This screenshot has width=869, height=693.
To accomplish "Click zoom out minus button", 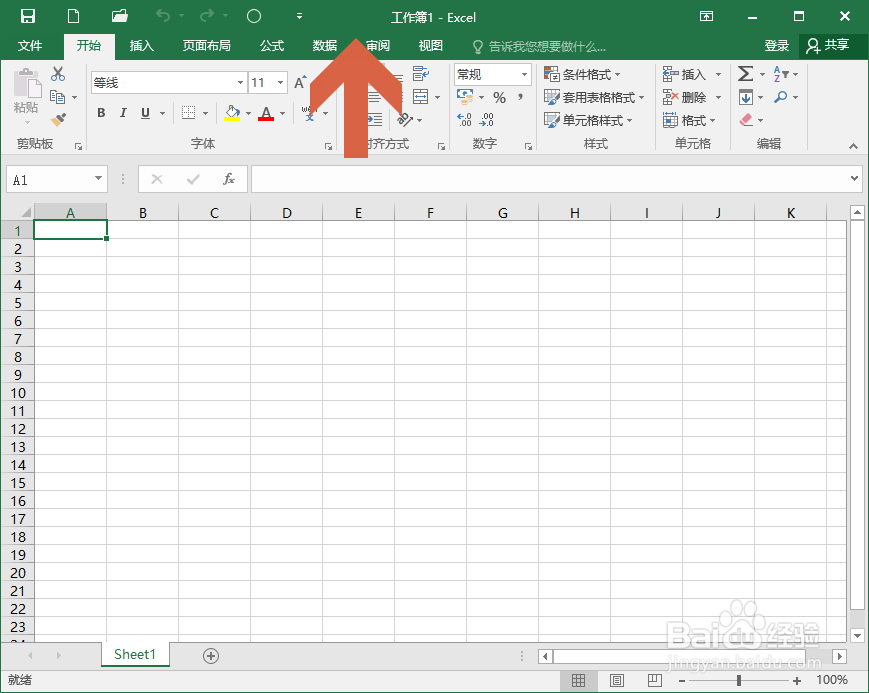I will coord(682,681).
